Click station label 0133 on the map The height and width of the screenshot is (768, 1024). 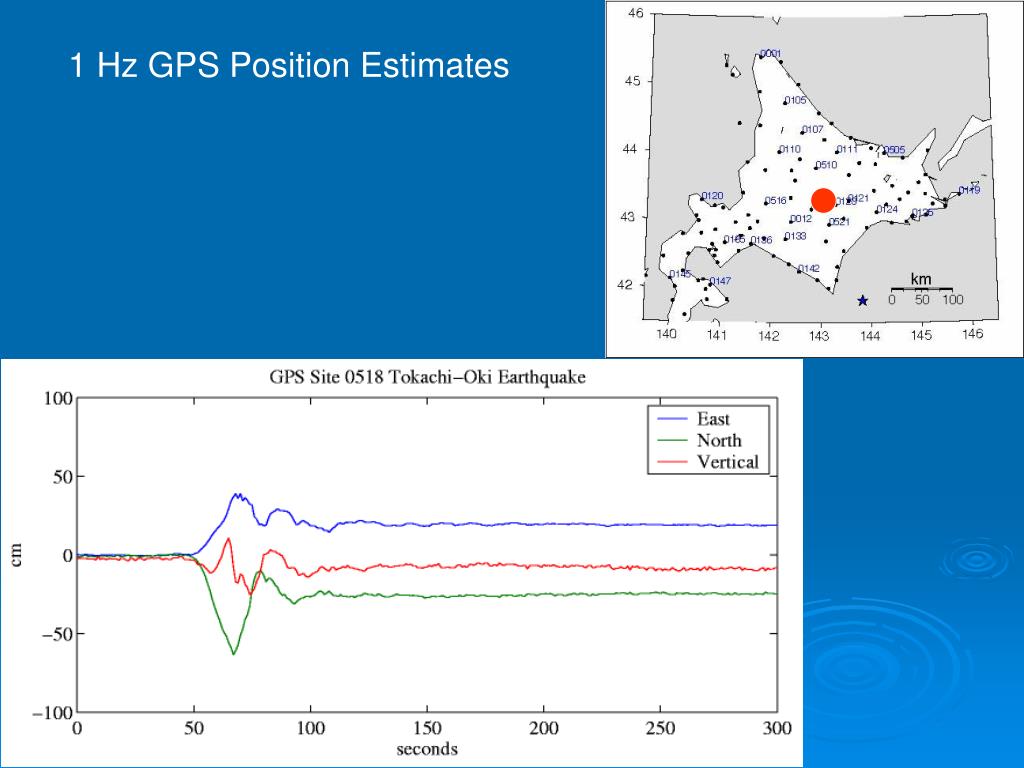coord(795,236)
